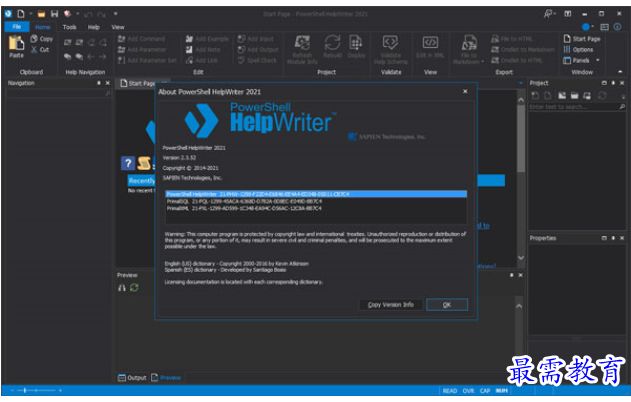Open the Customize Quick Access Toolbar arrow
The width and height of the screenshot is (631, 402).
[115, 14]
